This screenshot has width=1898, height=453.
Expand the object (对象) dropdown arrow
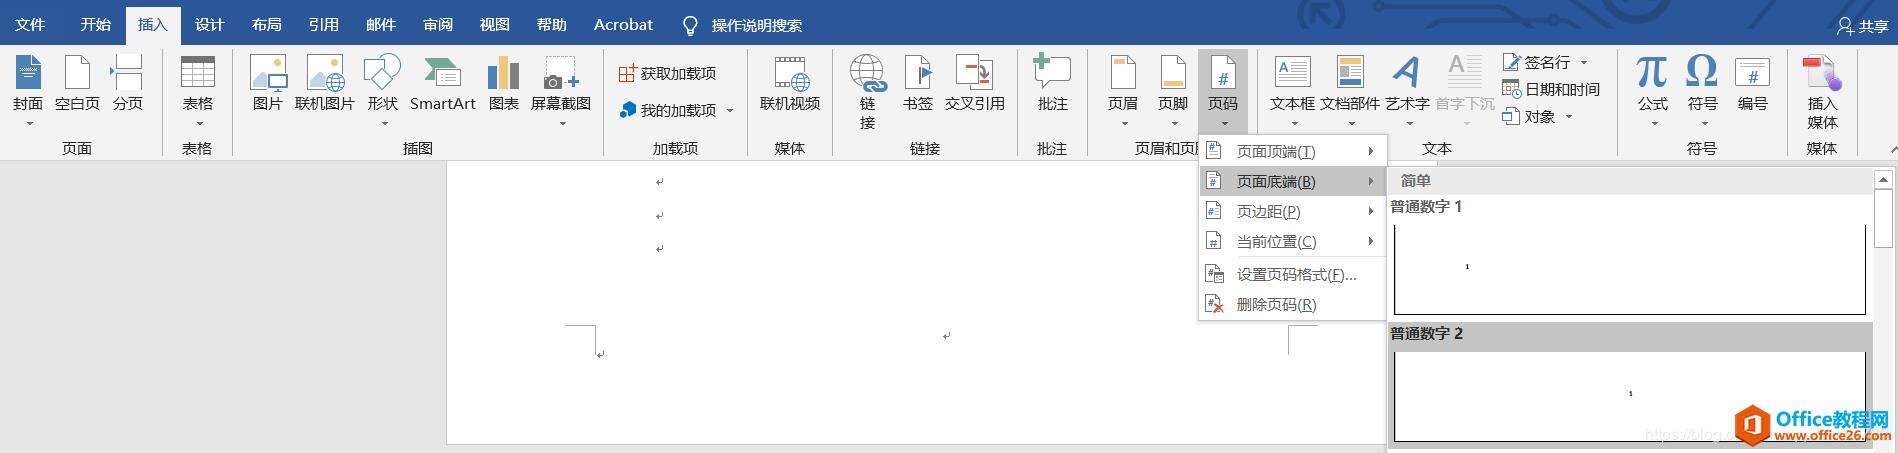click(1568, 117)
